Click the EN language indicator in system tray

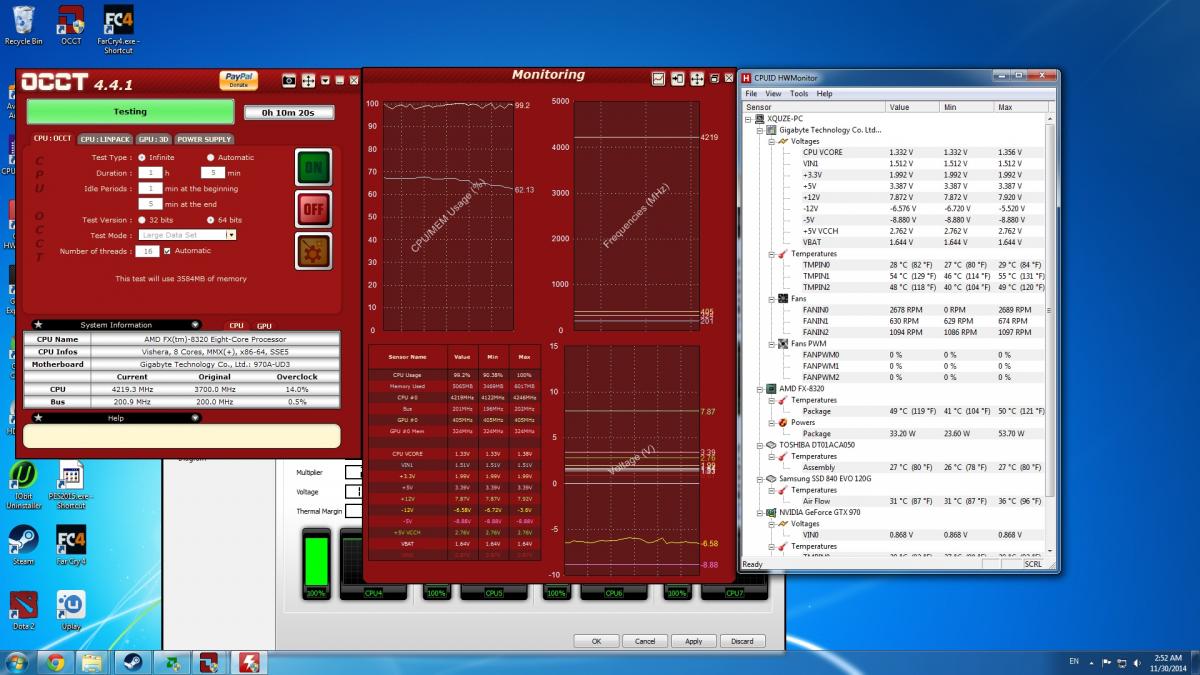(x=1074, y=662)
